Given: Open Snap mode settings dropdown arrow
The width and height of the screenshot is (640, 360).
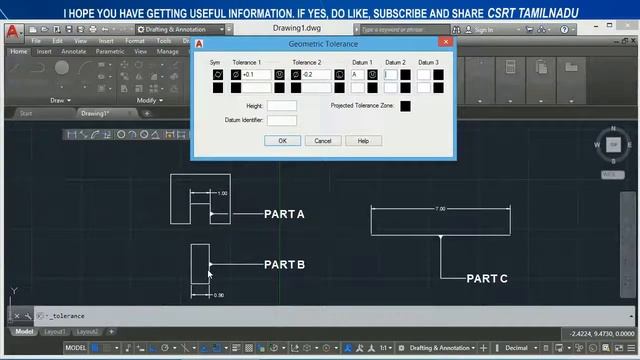Looking at the screenshot, I should pos(117,348).
